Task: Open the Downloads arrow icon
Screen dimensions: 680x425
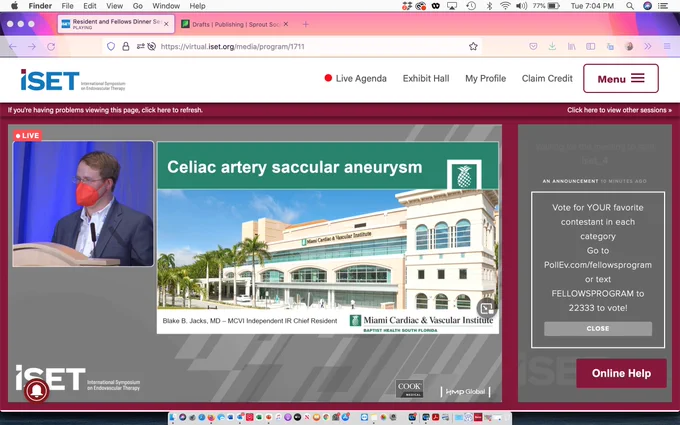Action: [552, 46]
